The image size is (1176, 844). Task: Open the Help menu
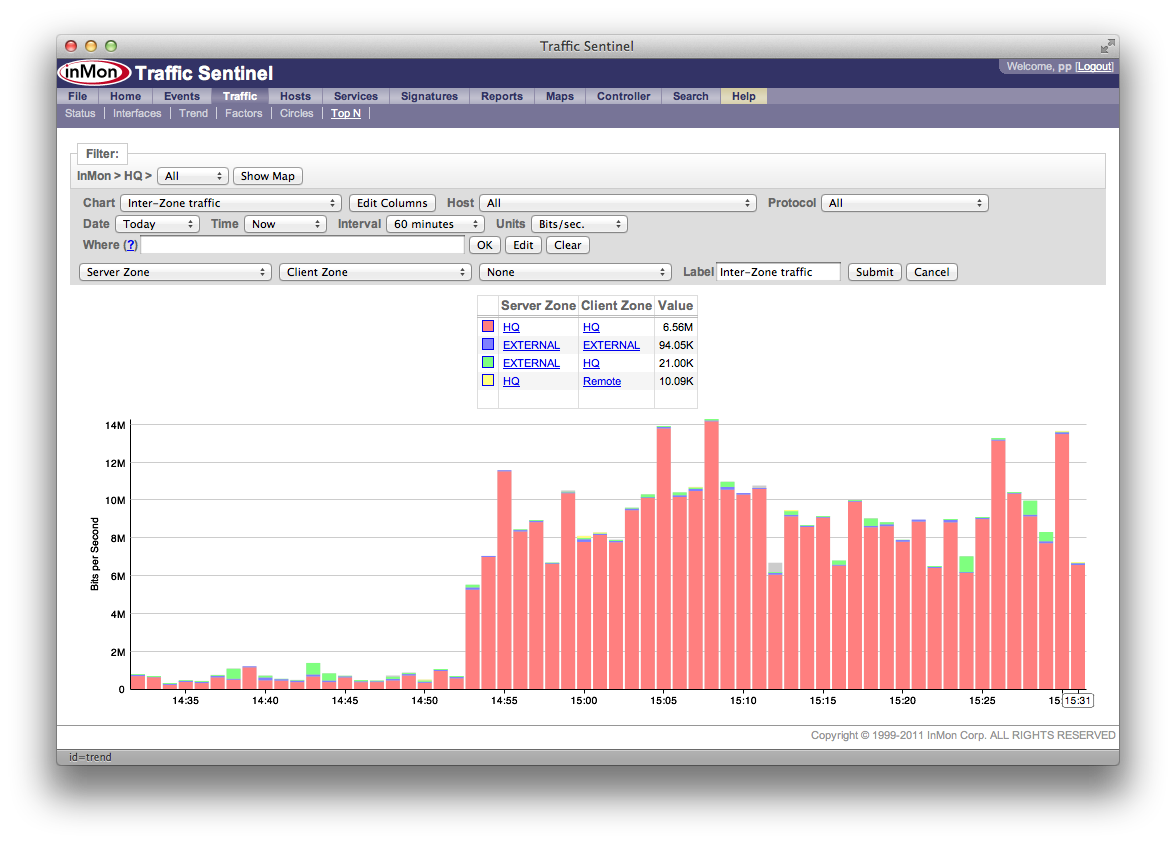(x=744, y=96)
